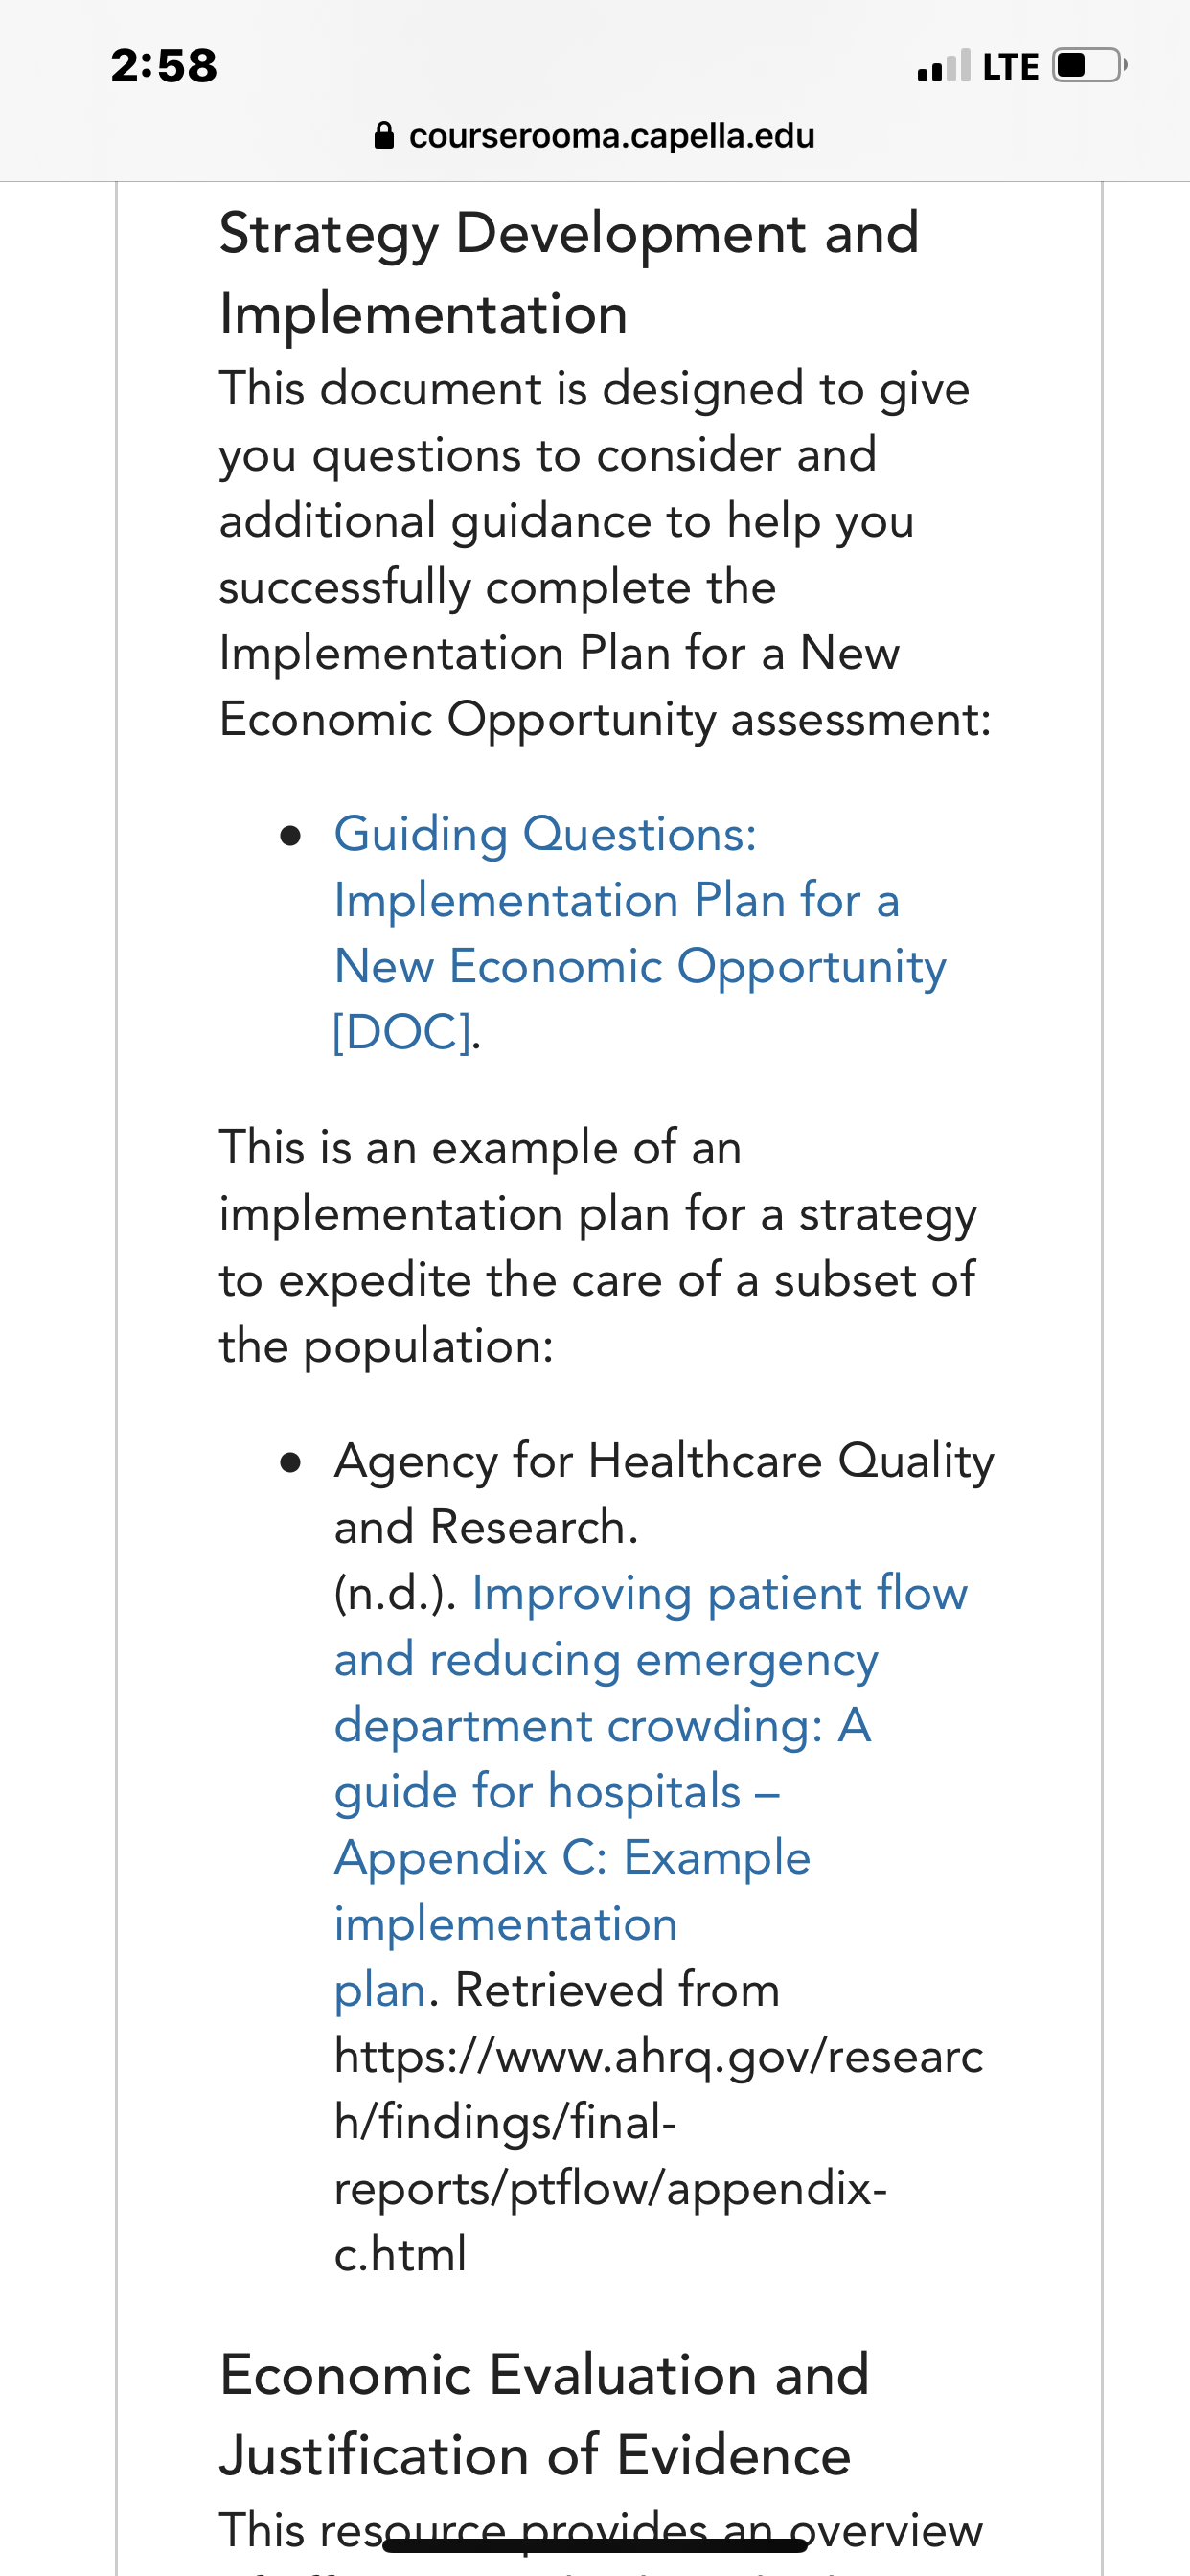Tap the bullet before Guiding Questions link
Image resolution: width=1190 pixels, height=2576 pixels.
(291, 836)
